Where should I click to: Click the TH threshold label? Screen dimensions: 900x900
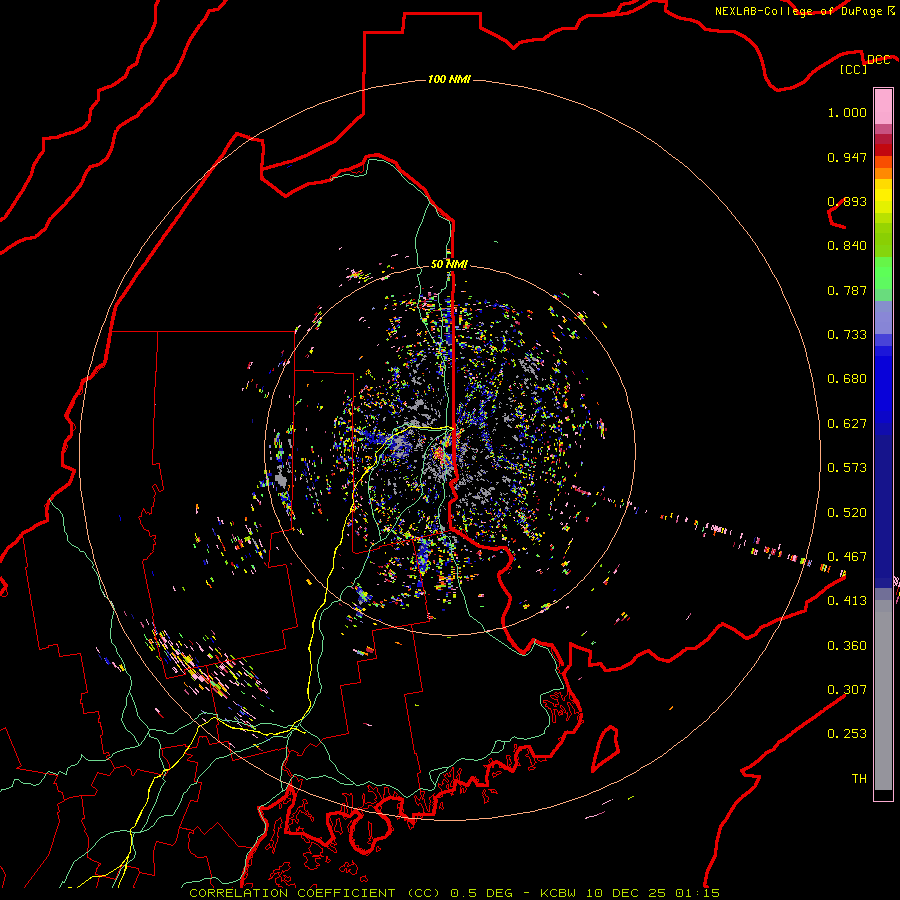pos(859,778)
